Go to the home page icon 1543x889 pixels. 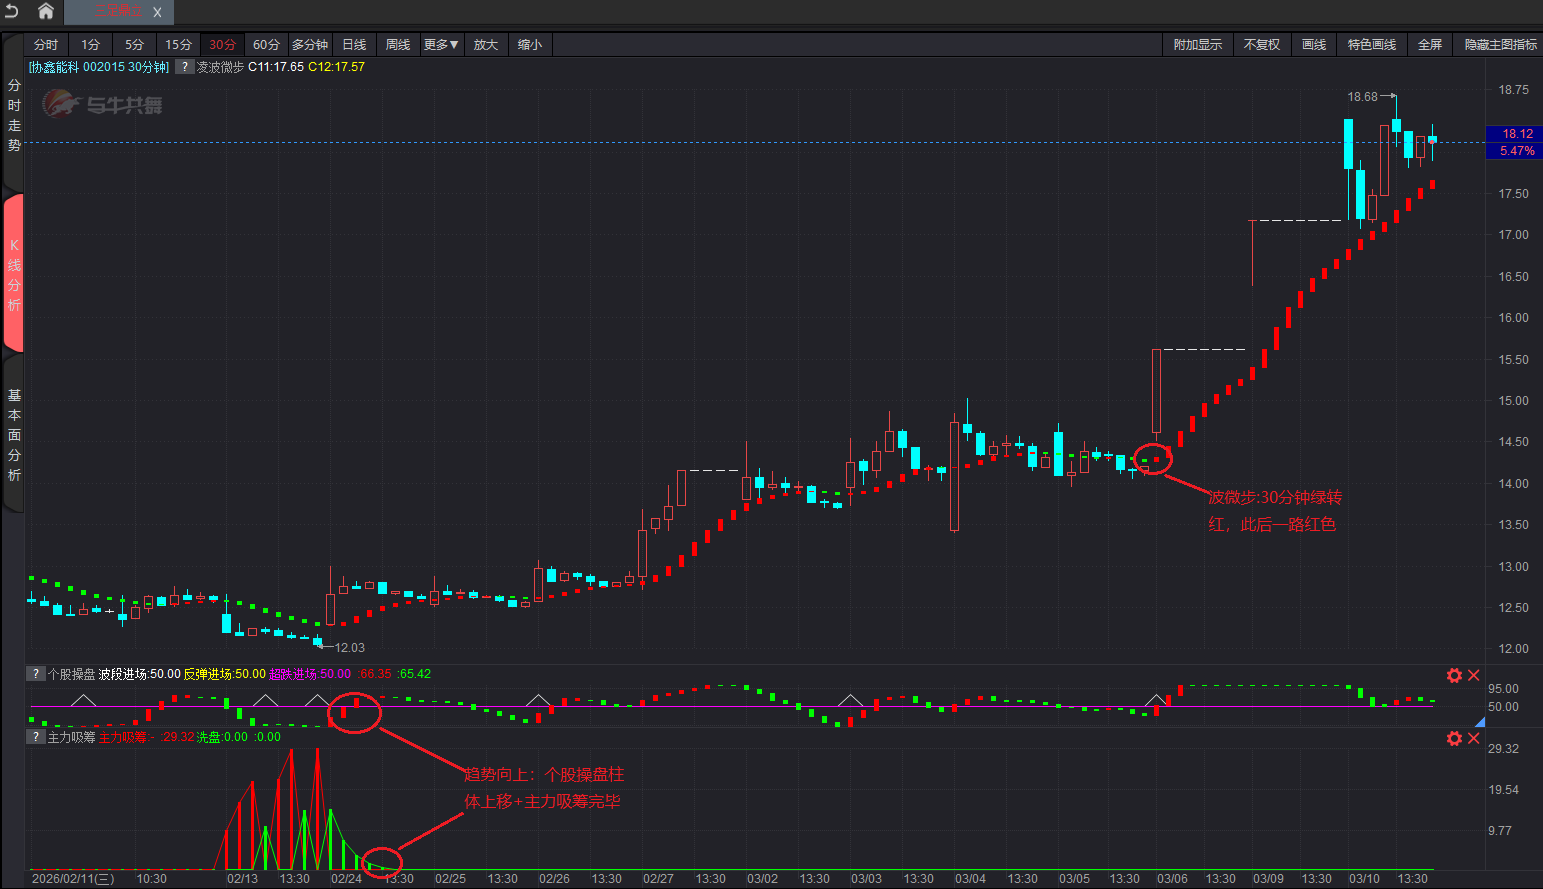(46, 11)
